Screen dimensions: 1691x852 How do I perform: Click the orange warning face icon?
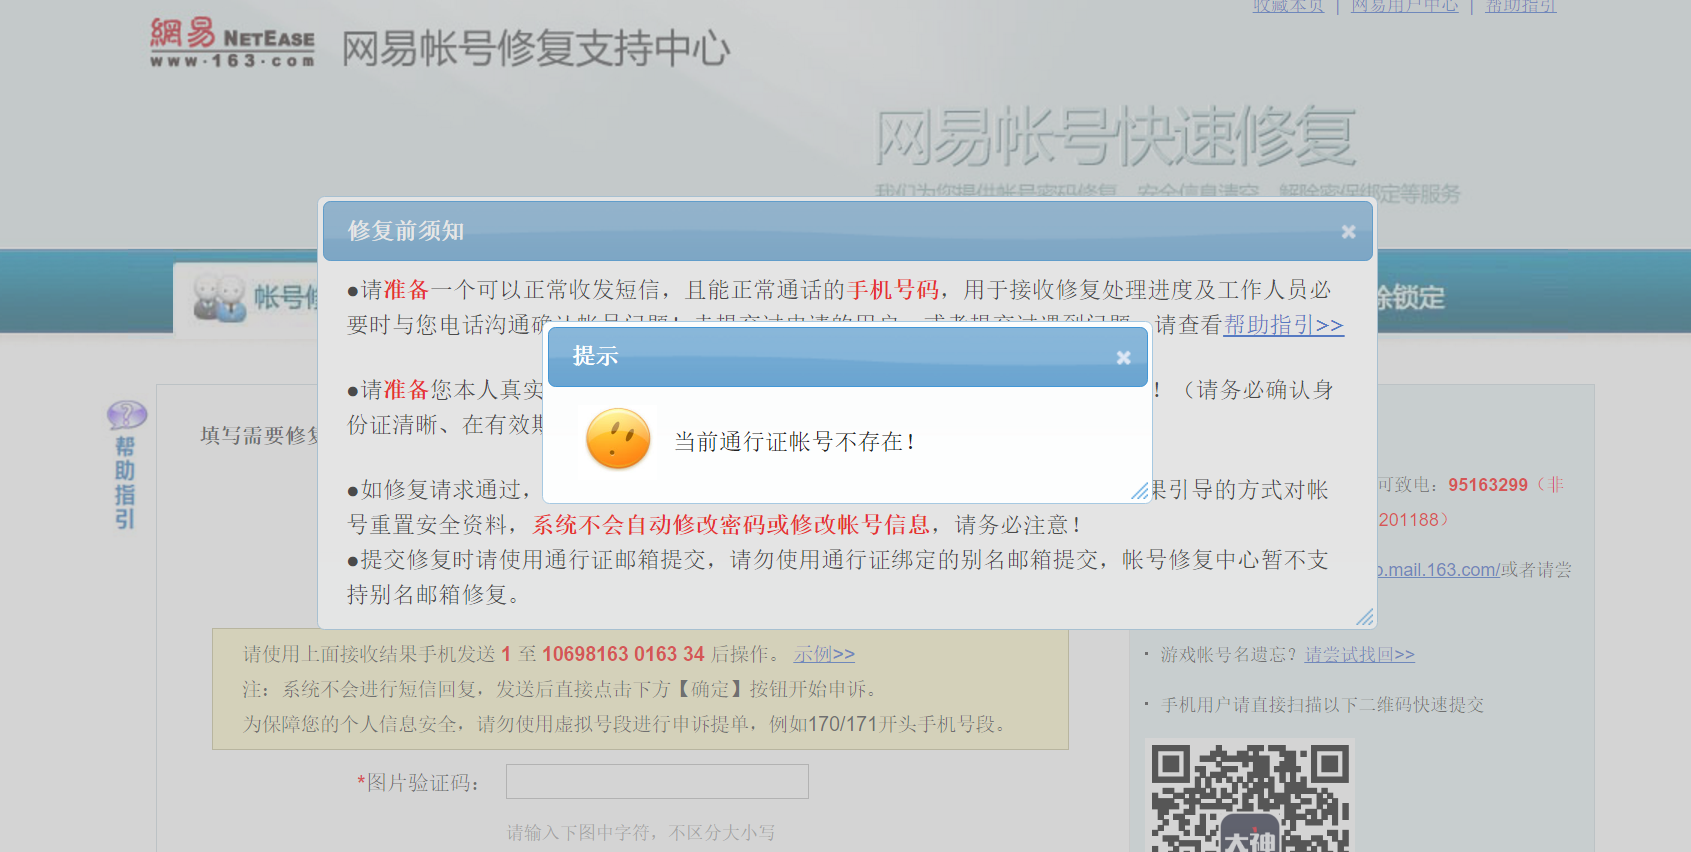point(618,439)
